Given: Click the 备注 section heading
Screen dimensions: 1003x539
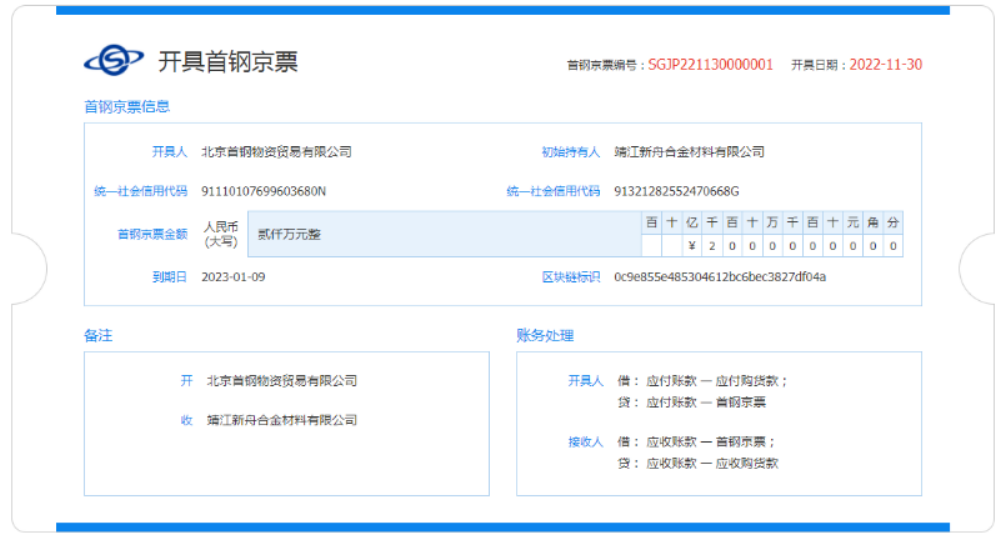Looking at the screenshot, I should [98, 335].
